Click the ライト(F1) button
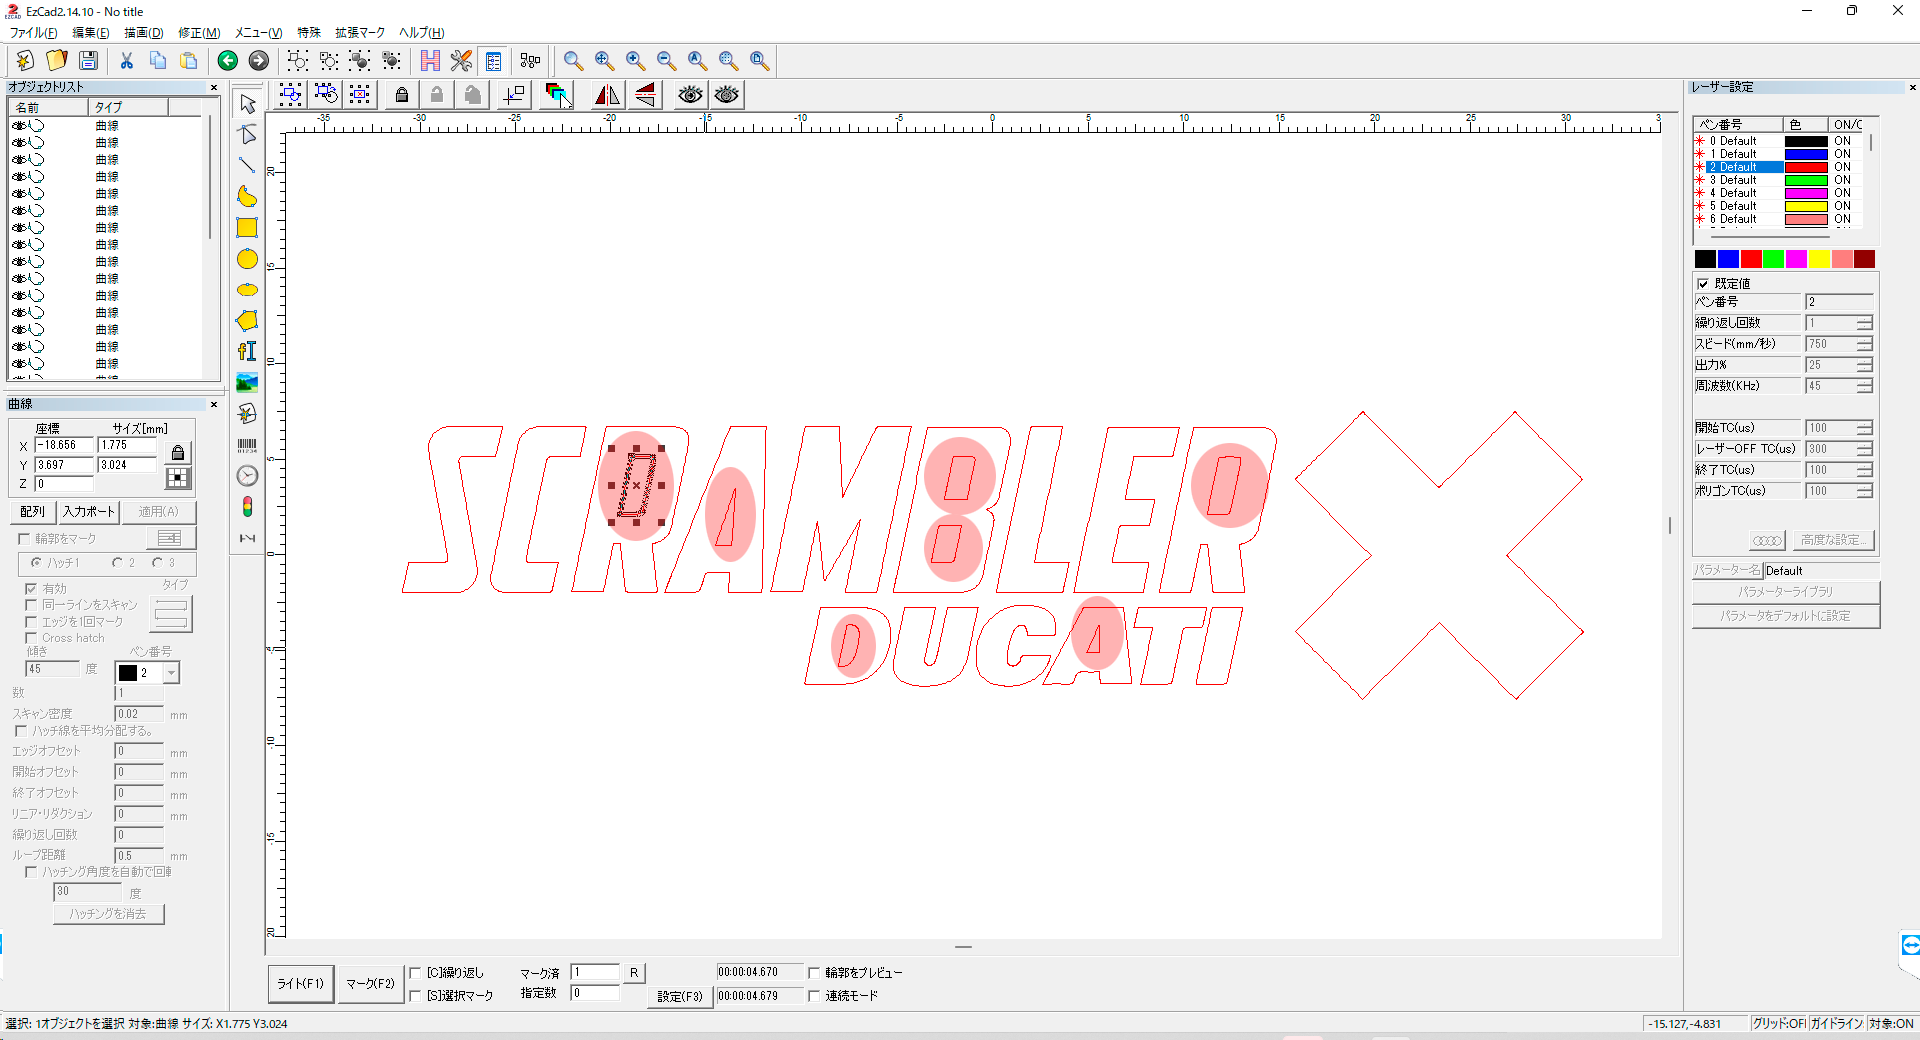Image resolution: width=1920 pixels, height=1040 pixels. 300,984
